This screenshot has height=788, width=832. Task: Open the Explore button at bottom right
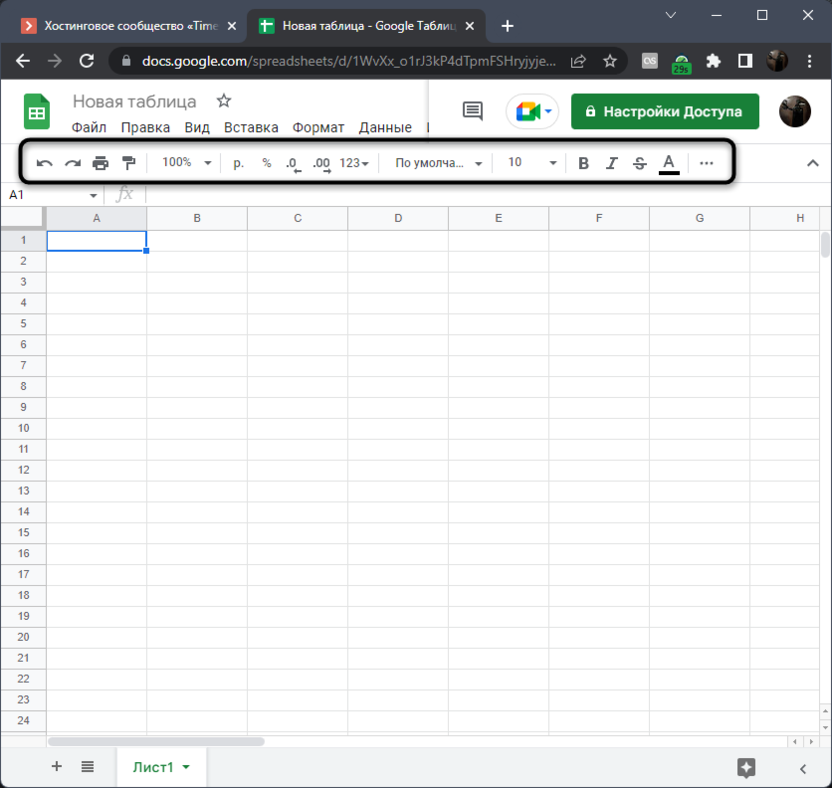746,767
